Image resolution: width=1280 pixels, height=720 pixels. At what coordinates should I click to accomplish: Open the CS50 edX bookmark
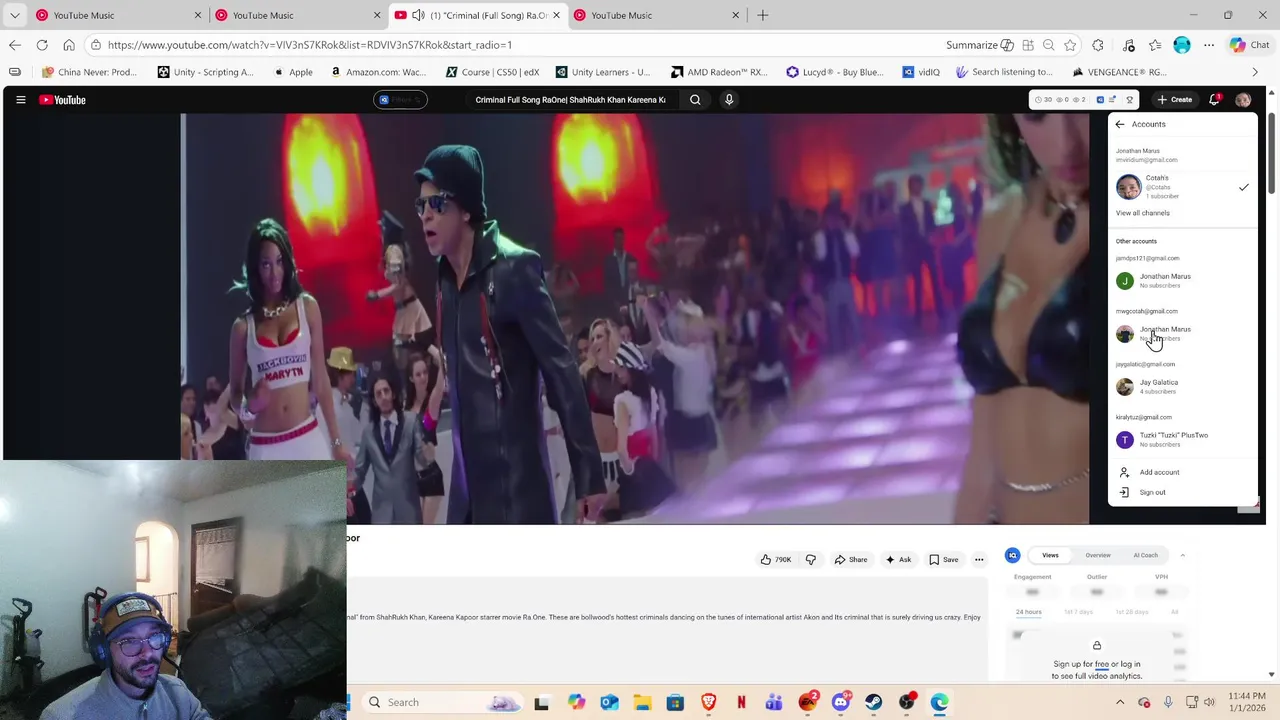[493, 72]
